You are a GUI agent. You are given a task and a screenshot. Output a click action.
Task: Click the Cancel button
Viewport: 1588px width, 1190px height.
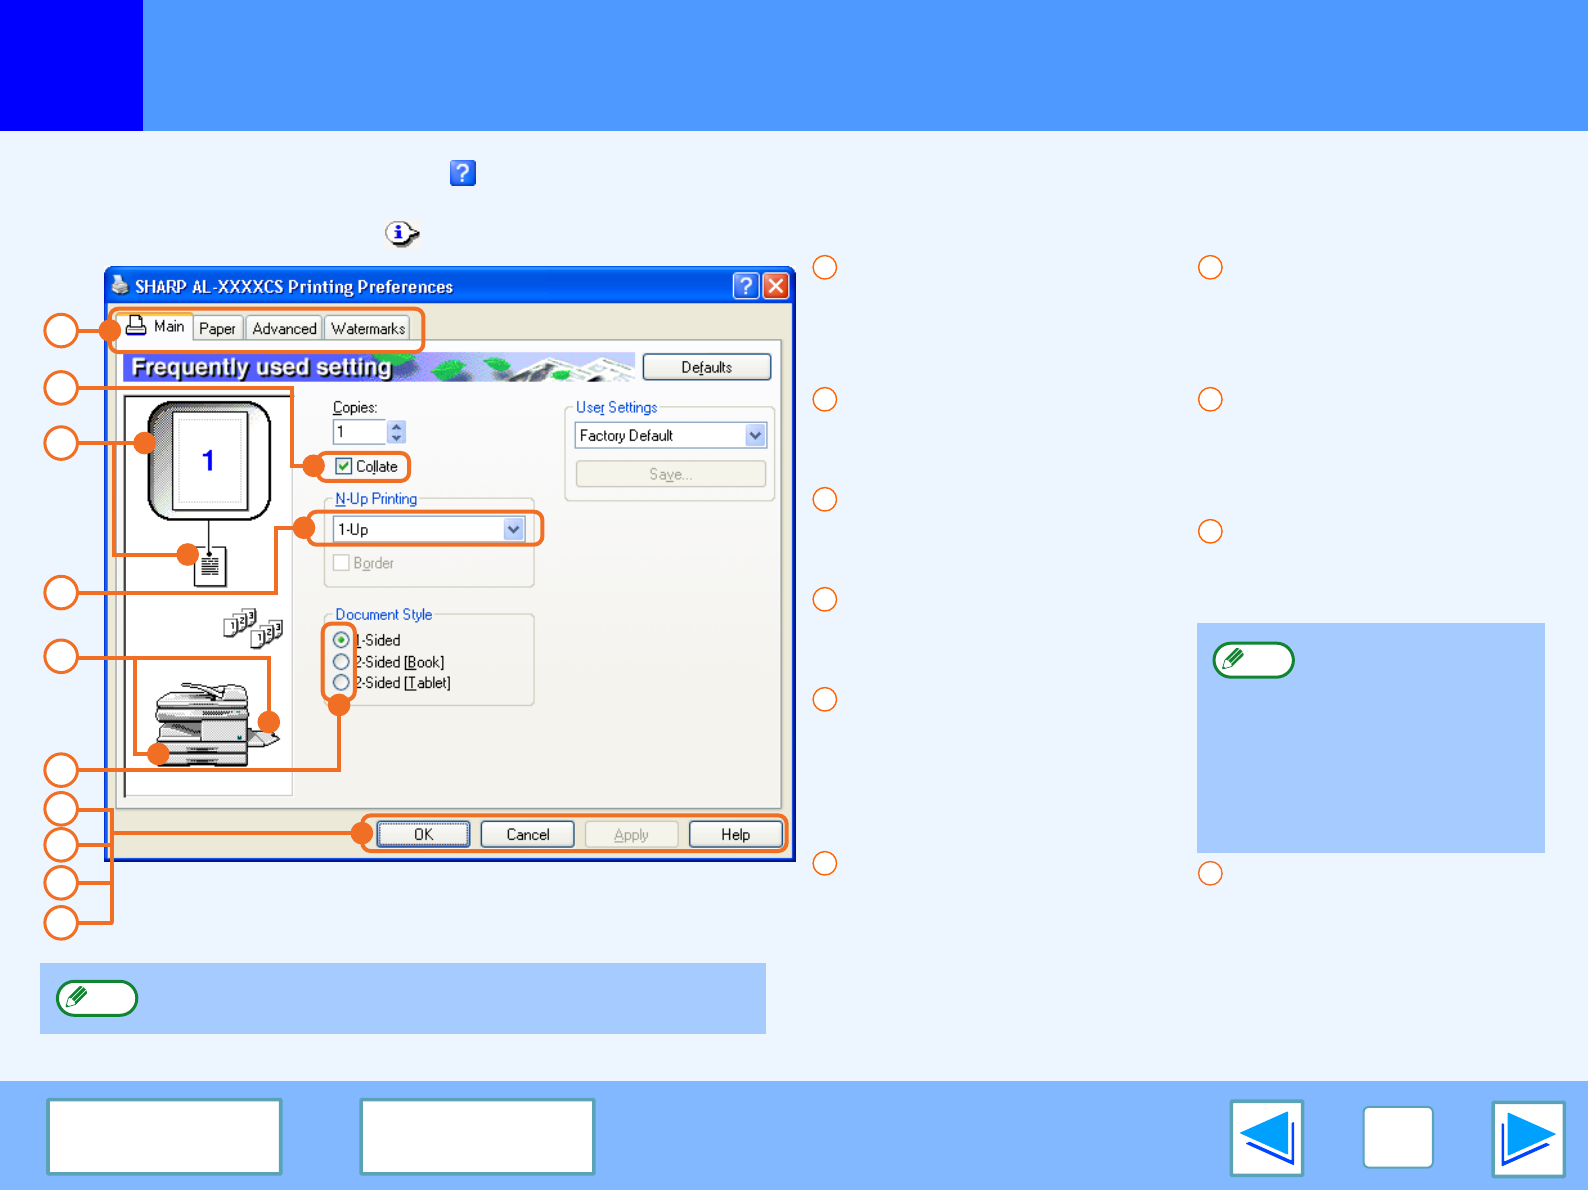pos(527,834)
